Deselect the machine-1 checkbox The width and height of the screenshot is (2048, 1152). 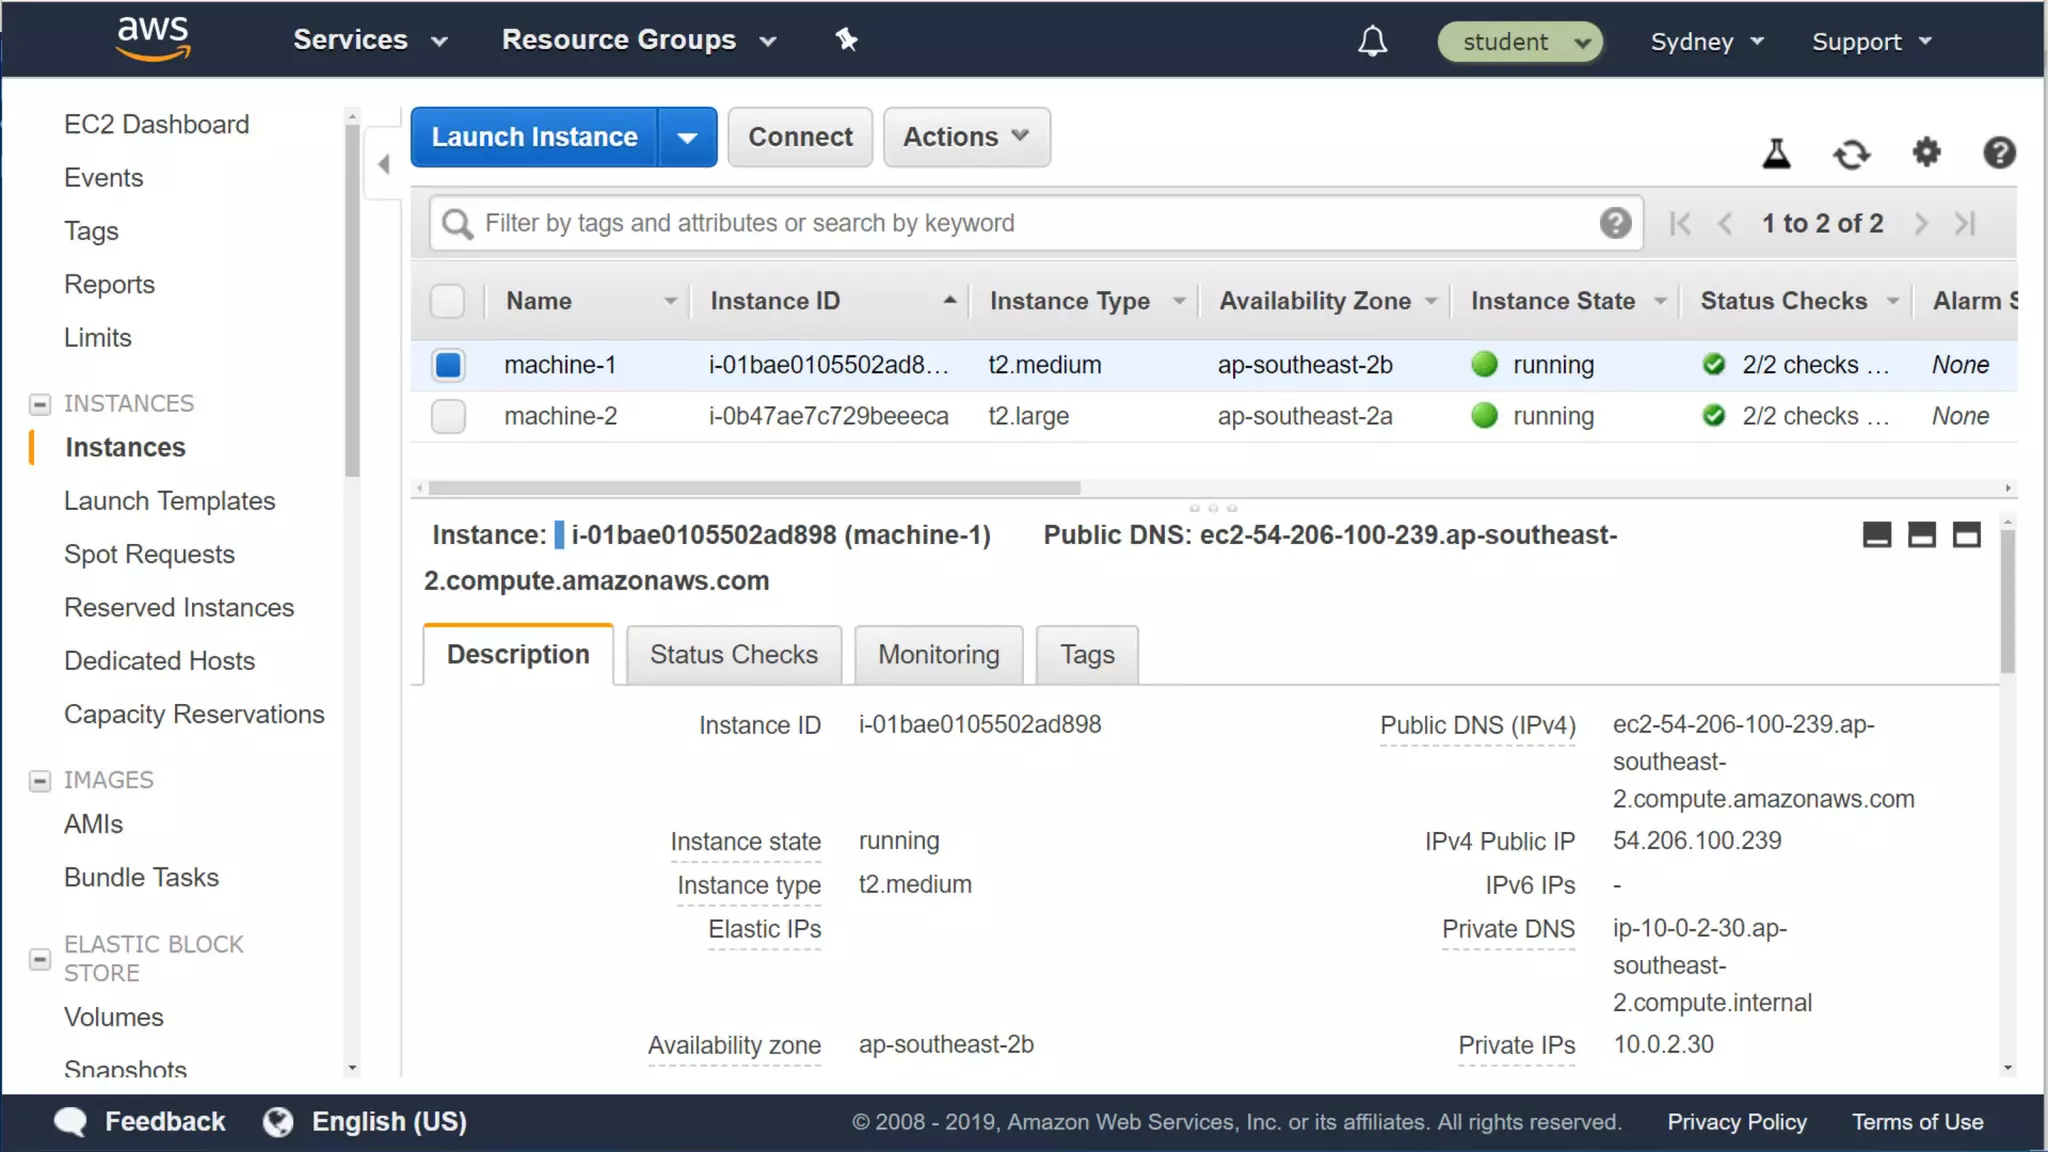448,365
